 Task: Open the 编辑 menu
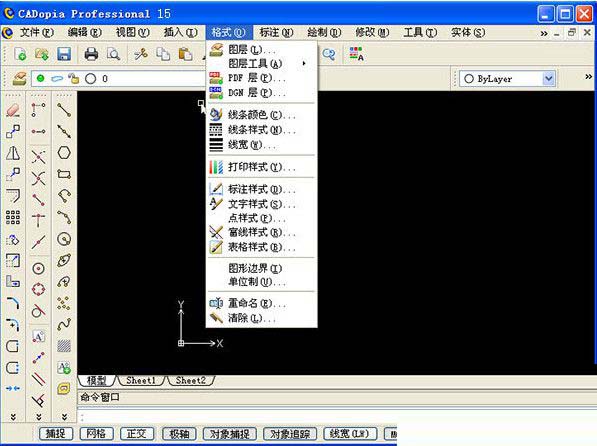[85, 33]
